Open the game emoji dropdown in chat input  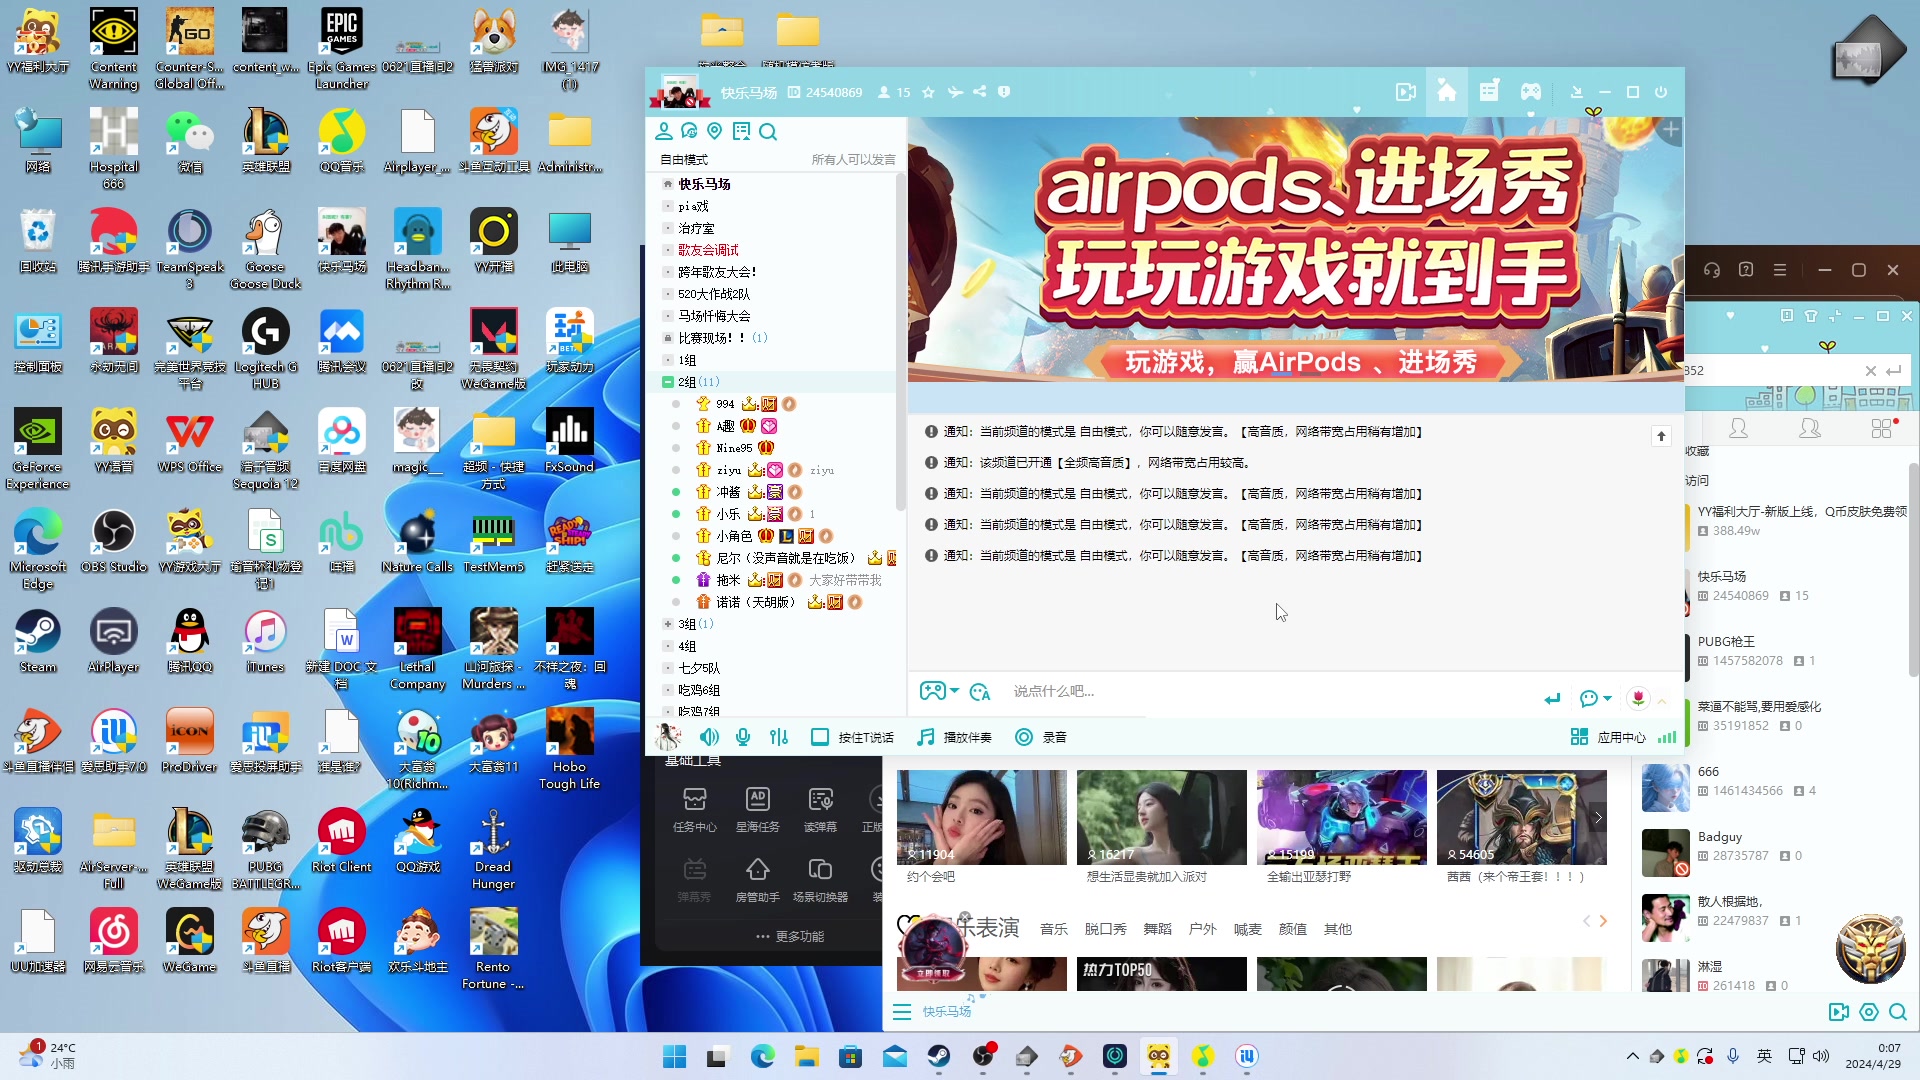click(939, 691)
